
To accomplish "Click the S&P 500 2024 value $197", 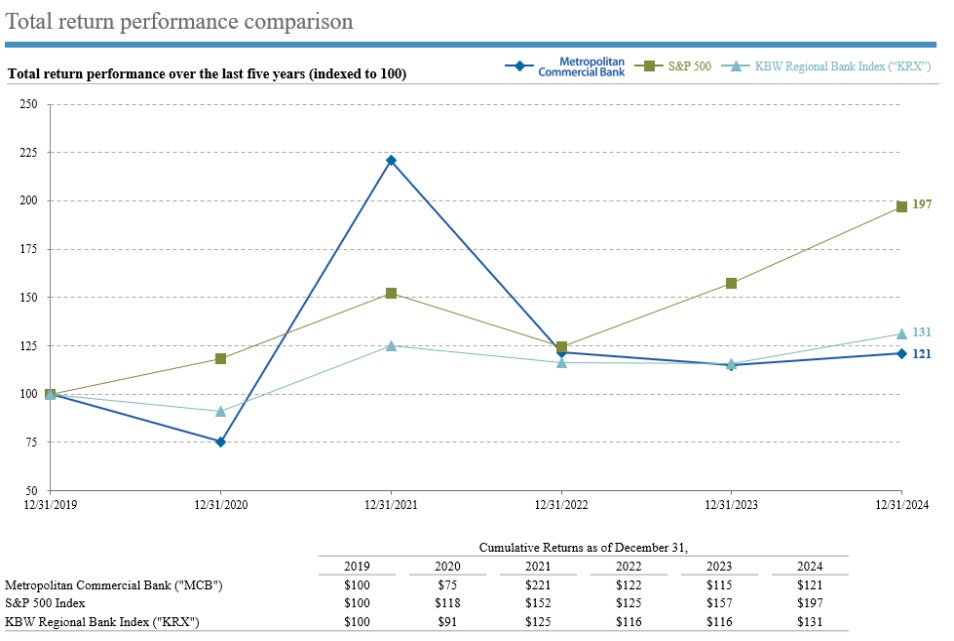I will point(810,603).
